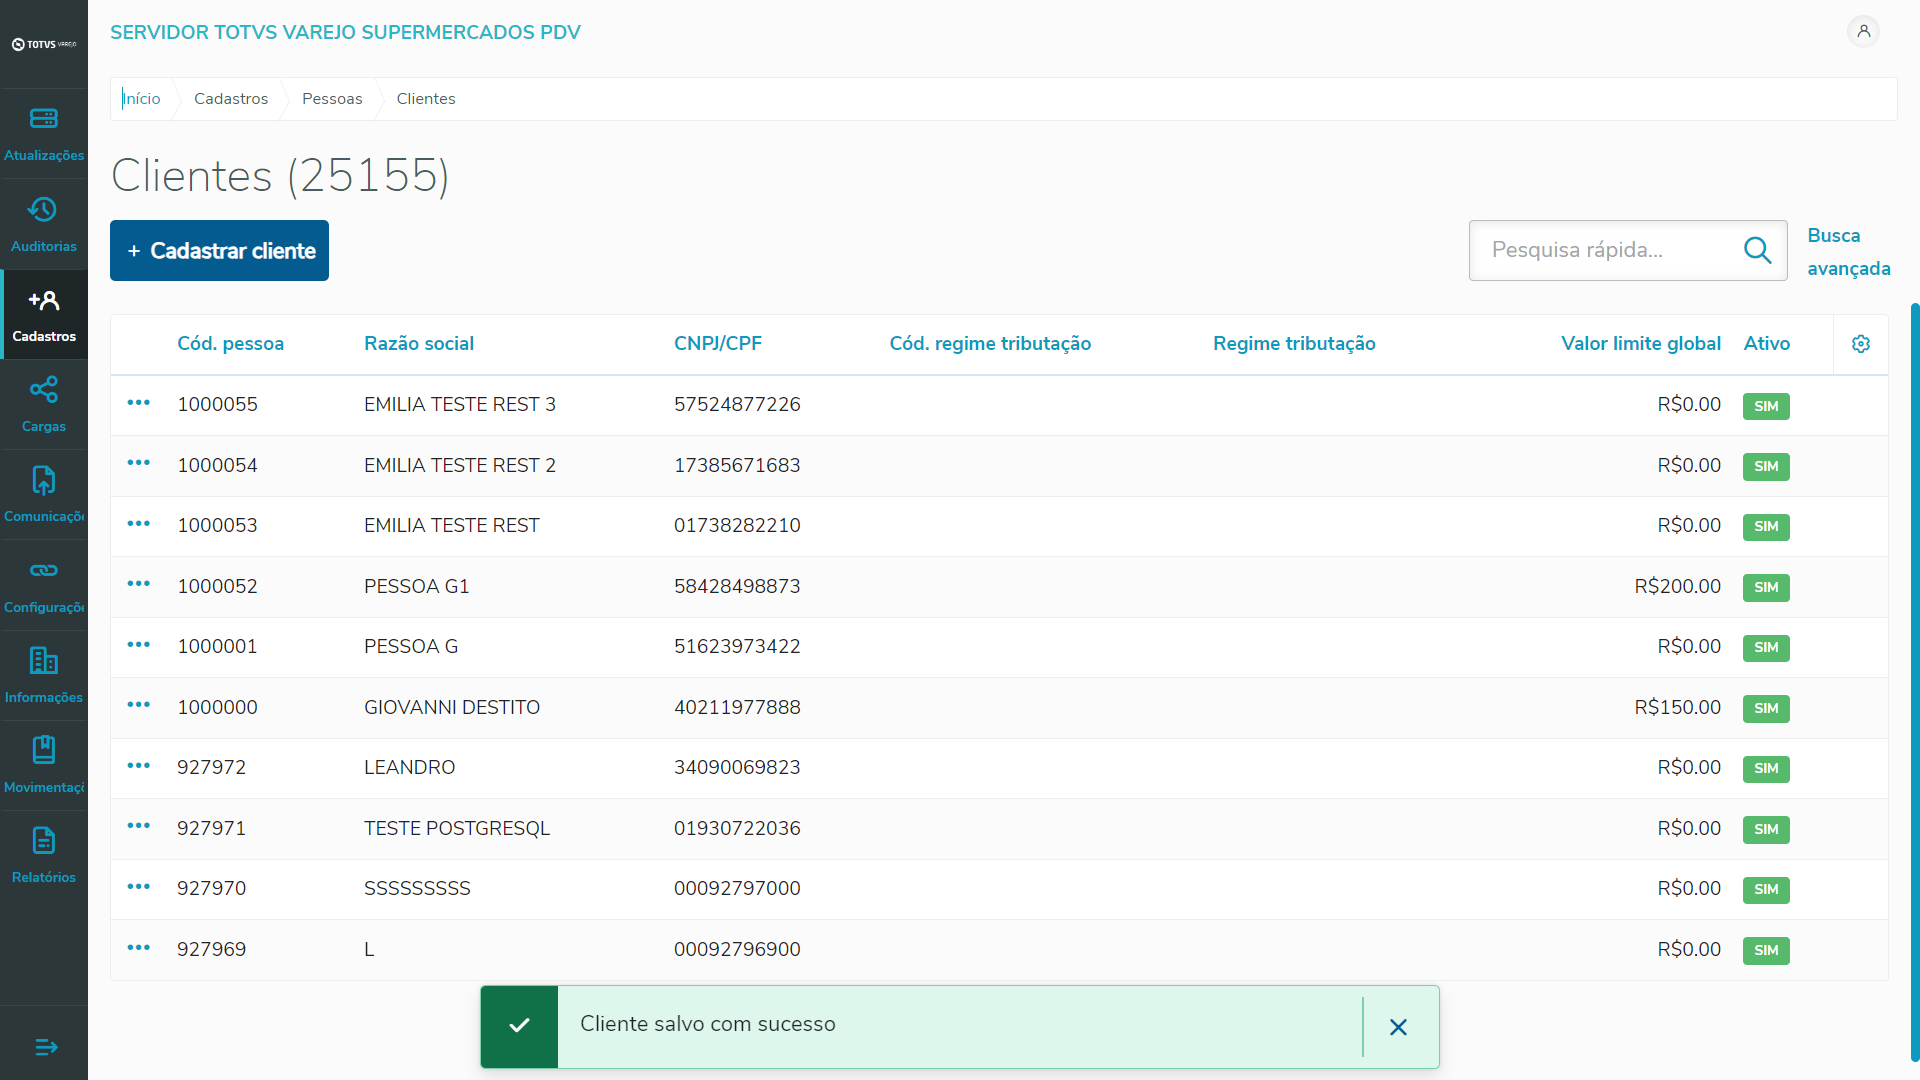This screenshot has height=1080, width=1920.
Task: Open actions menu for GIOVANNI DESTITO
Action: click(x=139, y=706)
